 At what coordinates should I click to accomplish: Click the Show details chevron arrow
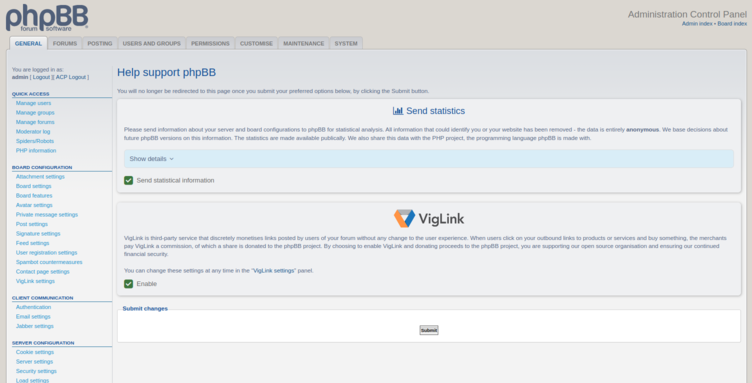[172, 159]
